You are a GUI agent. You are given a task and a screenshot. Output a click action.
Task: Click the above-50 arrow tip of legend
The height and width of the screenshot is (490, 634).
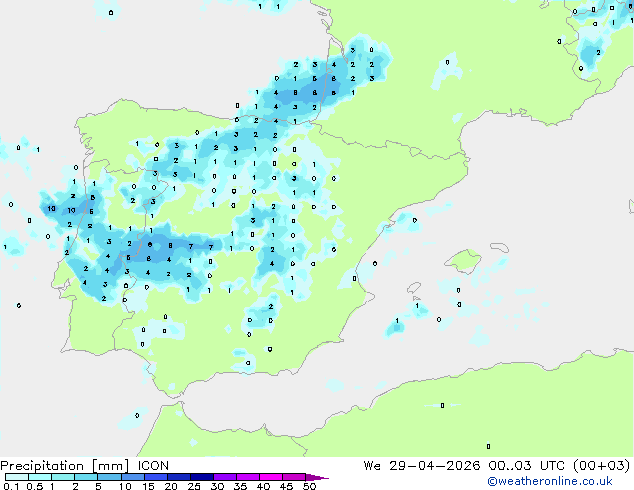coord(317,477)
